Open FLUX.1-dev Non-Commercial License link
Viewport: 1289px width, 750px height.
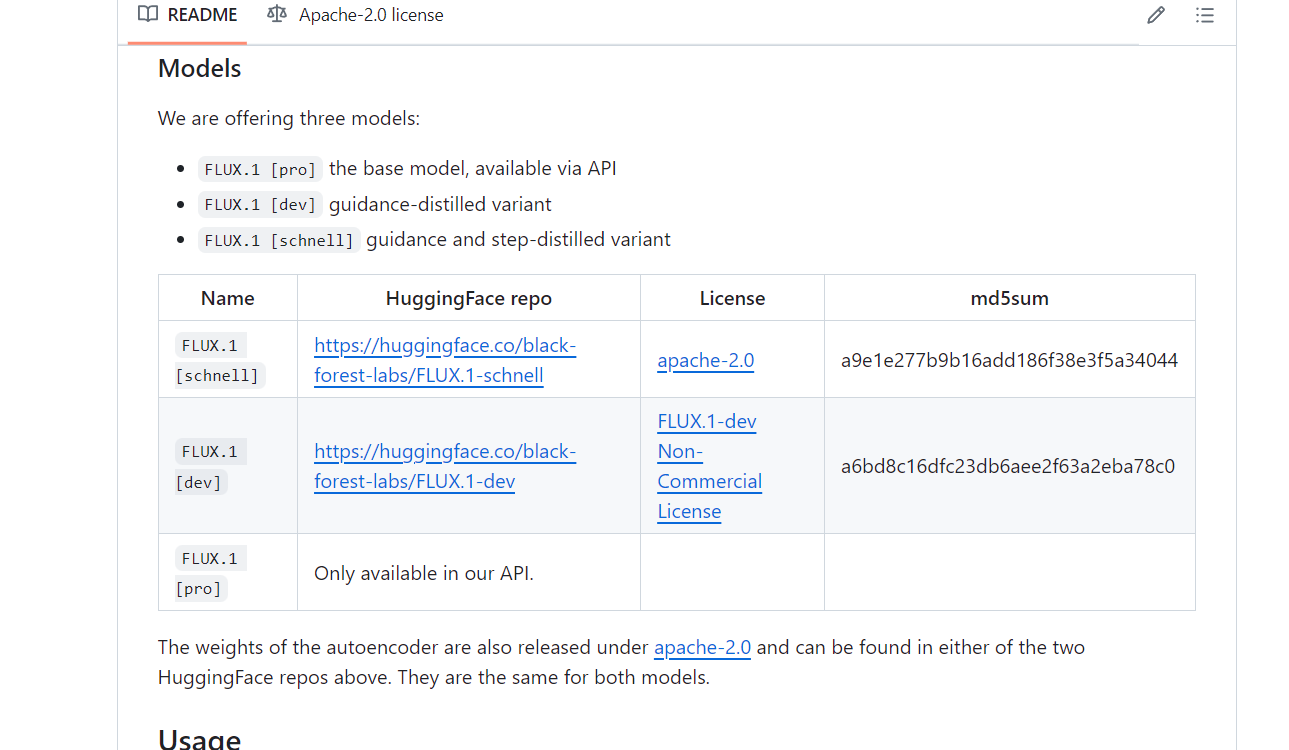(710, 466)
